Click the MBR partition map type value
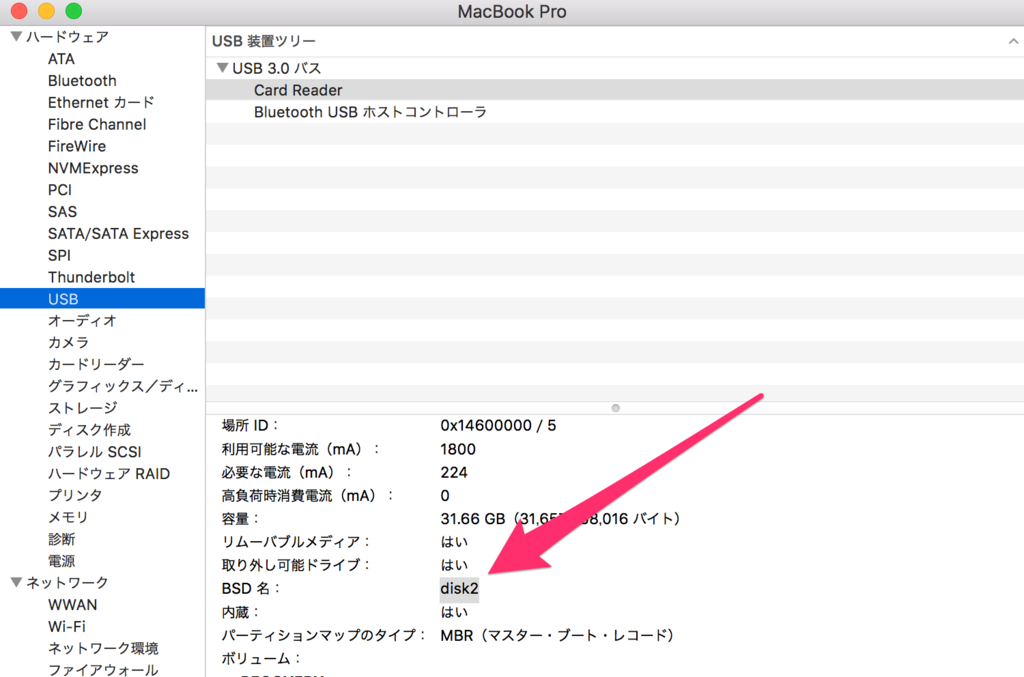This screenshot has height=677, width=1024. (x=558, y=635)
